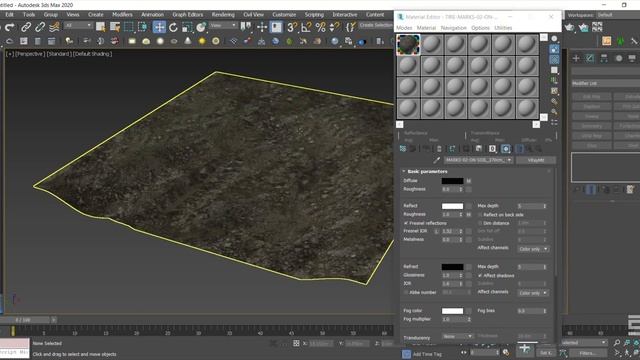Open the Rendering menu
The width and height of the screenshot is (640, 360).
coord(223,15)
